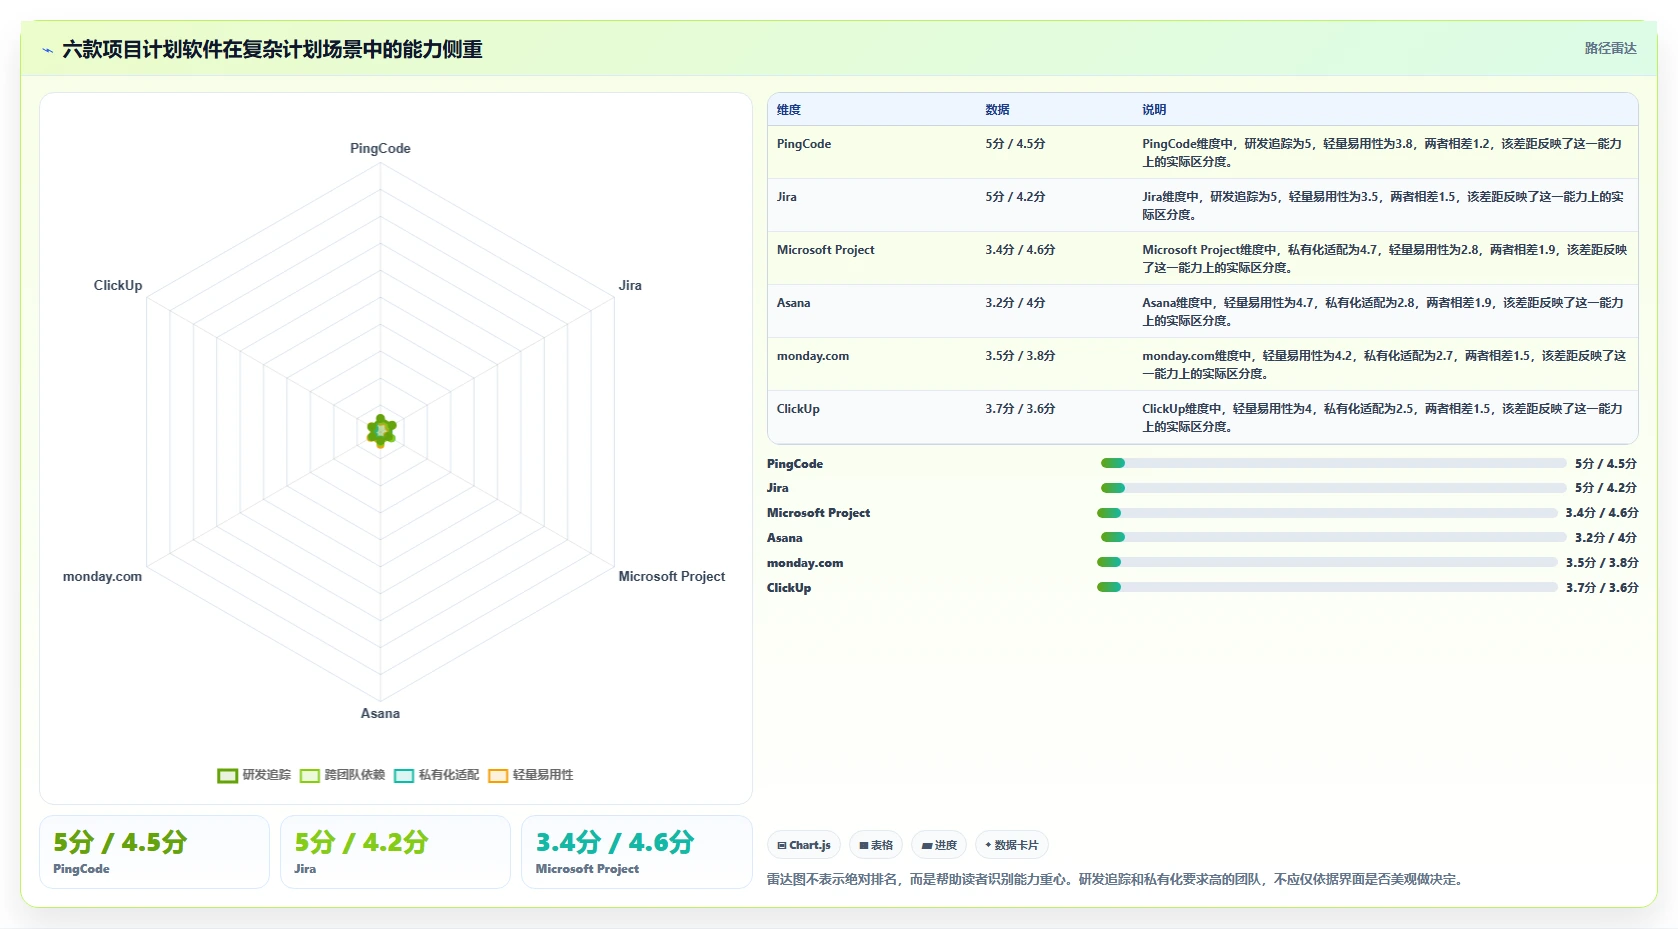Click the 3.2分 / 4分 value beside Asana bar
Viewport: 1678px width, 929px height.
pos(1606,538)
